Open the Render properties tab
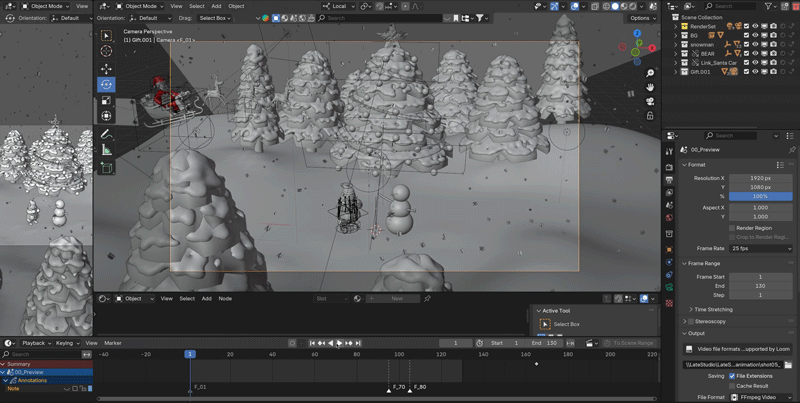The height and width of the screenshot is (403, 800). pyautogui.click(x=669, y=167)
